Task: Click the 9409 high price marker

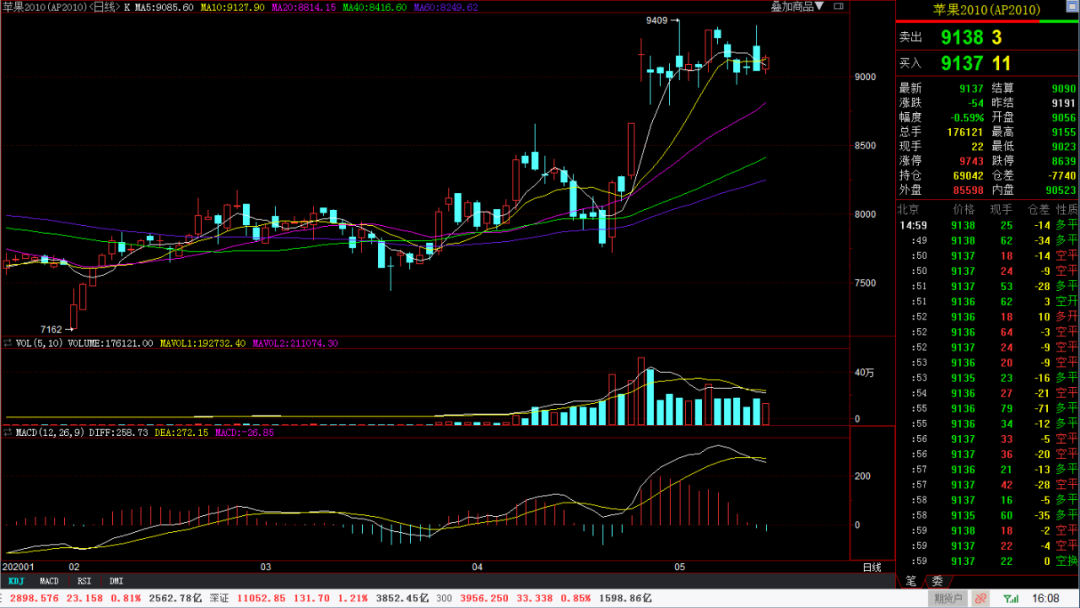Action: point(656,21)
